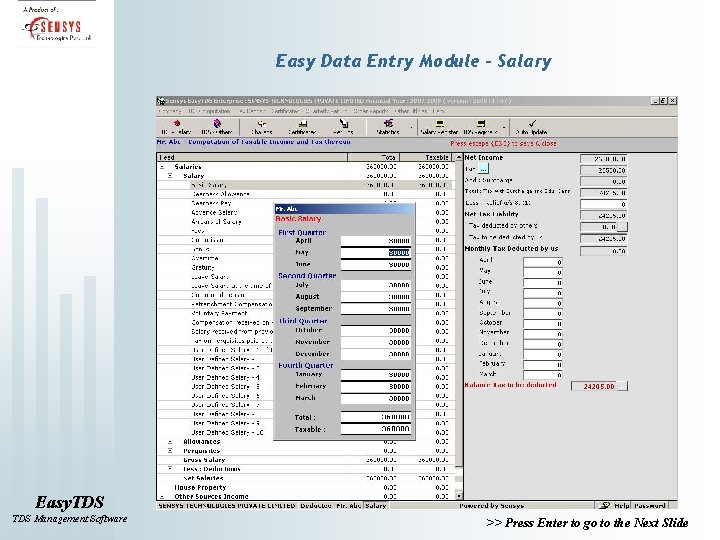Click the scroll up arrow of head list
The height and width of the screenshot is (540, 720).
458,158
